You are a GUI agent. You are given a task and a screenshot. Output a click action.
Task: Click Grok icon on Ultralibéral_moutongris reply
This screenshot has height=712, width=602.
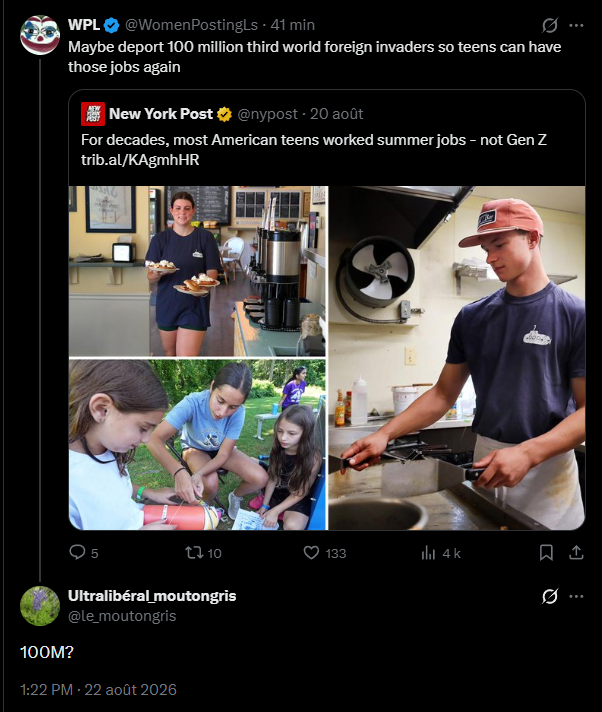coord(549,596)
